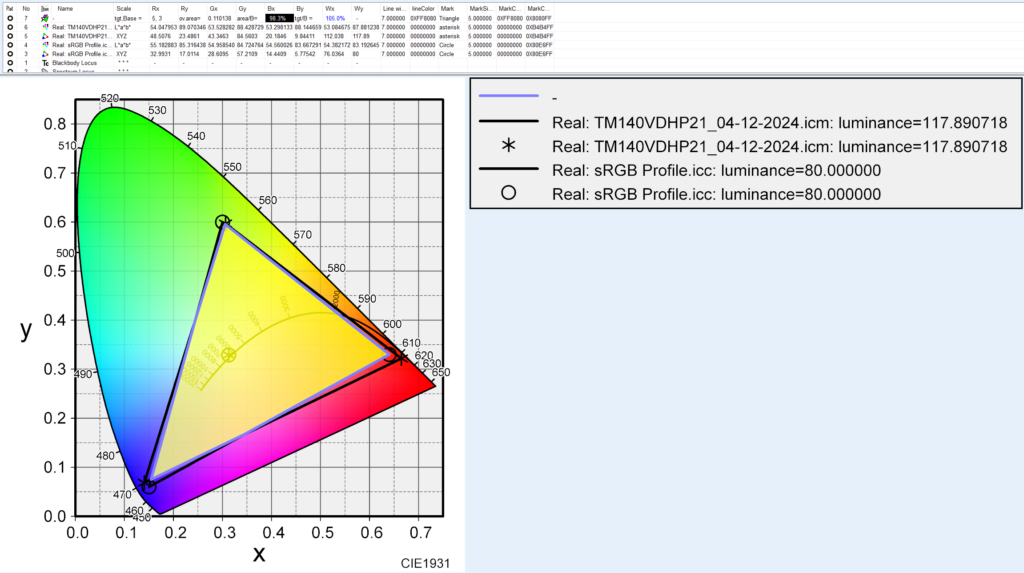Click the lineColor column header
Image resolution: width=1024 pixels, height=573 pixels.
pyautogui.click(x=423, y=9)
